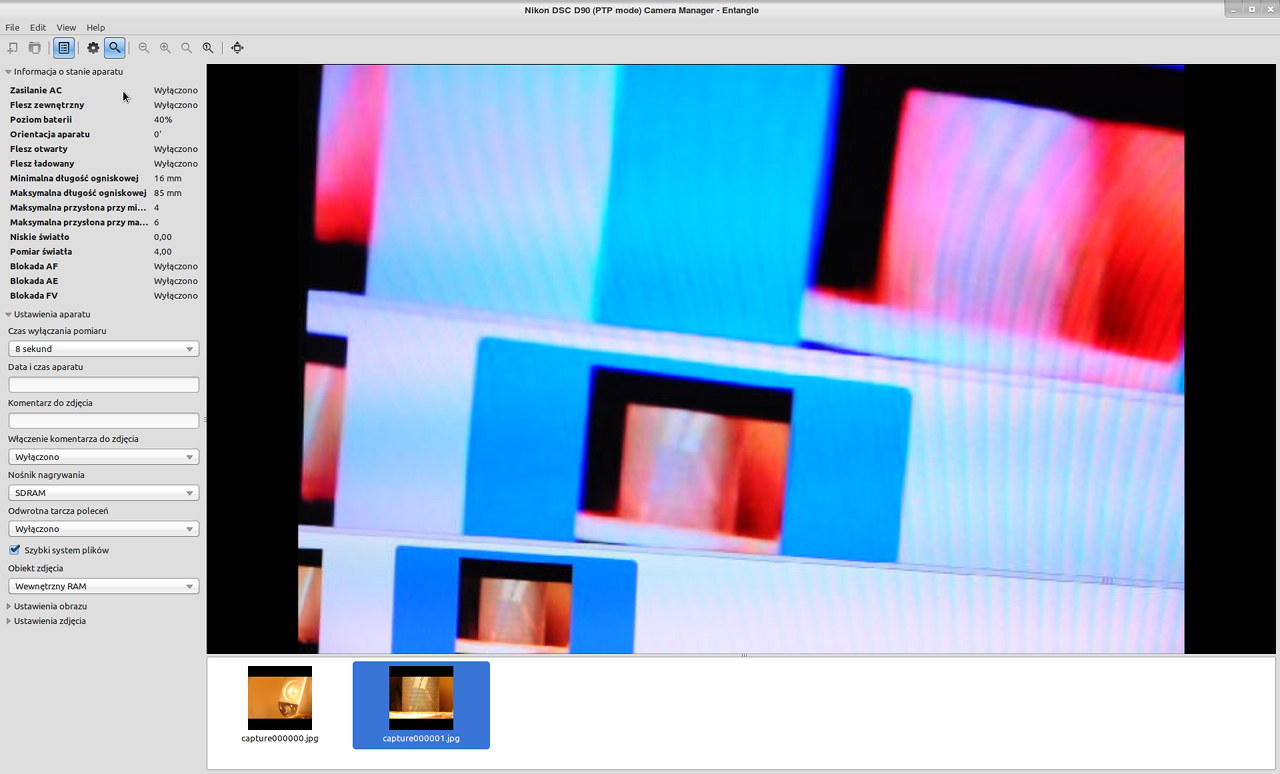The height and width of the screenshot is (774, 1280).
Task: Click the open session toolbar icon
Action: coord(34,47)
